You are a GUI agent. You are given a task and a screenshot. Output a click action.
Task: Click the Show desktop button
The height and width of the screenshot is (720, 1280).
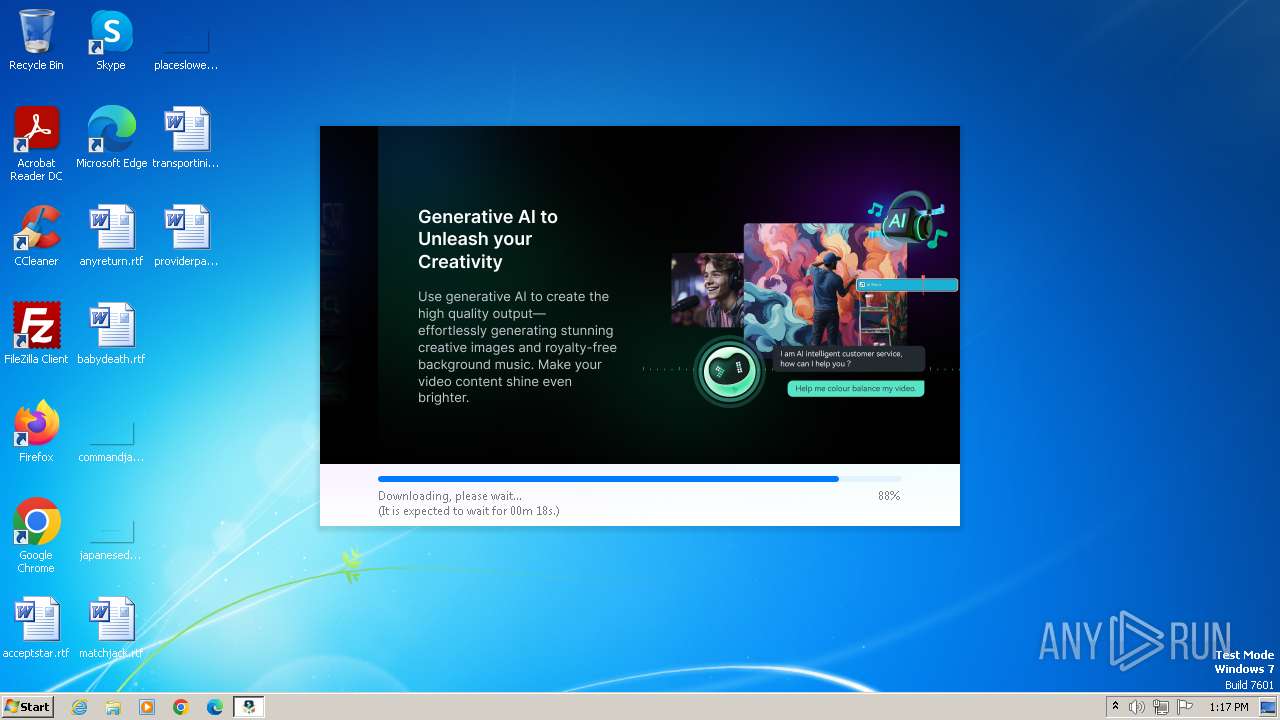[1270, 707]
